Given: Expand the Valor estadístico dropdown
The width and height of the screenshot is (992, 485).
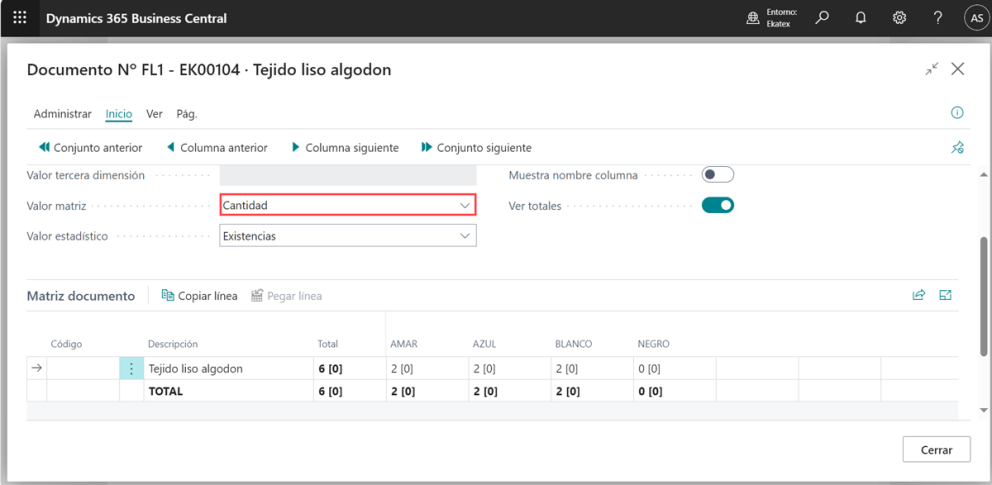Looking at the screenshot, I should [x=464, y=237].
